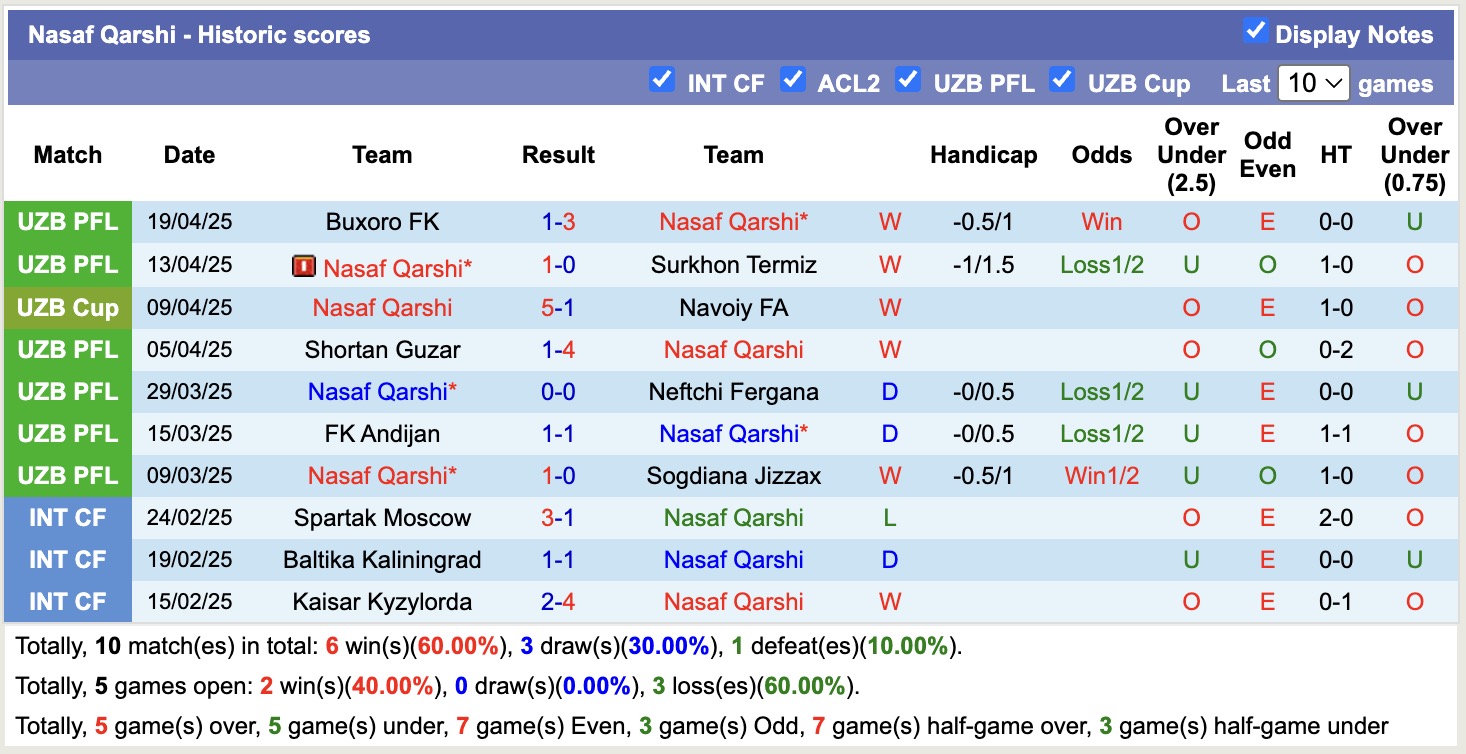Click the FK Andijan team link
The image size is (1466, 754).
pos(382,434)
